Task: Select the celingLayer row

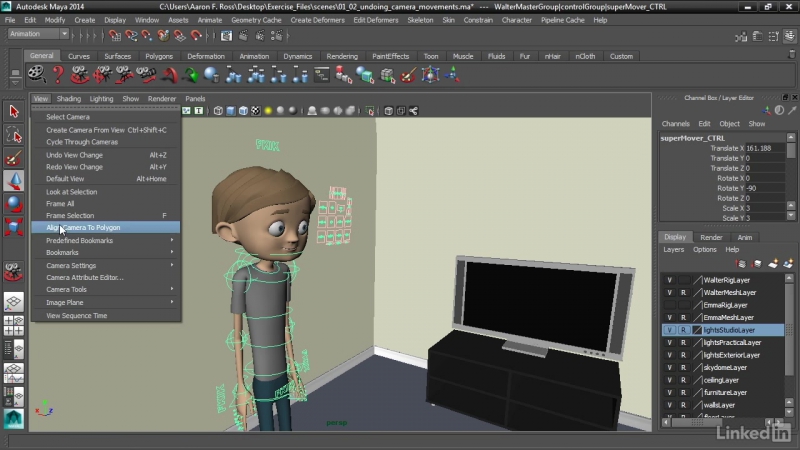Action: pyautogui.click(x=723, y=380)
